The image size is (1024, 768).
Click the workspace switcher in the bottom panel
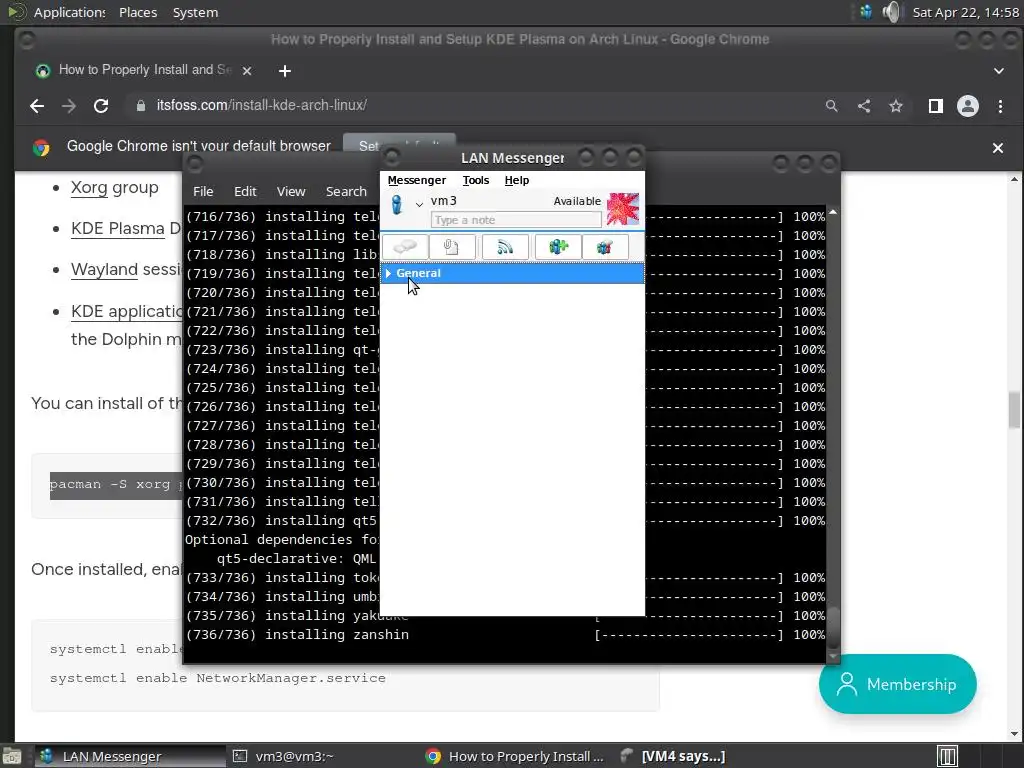pyautogui.click(x=947, y=756)
